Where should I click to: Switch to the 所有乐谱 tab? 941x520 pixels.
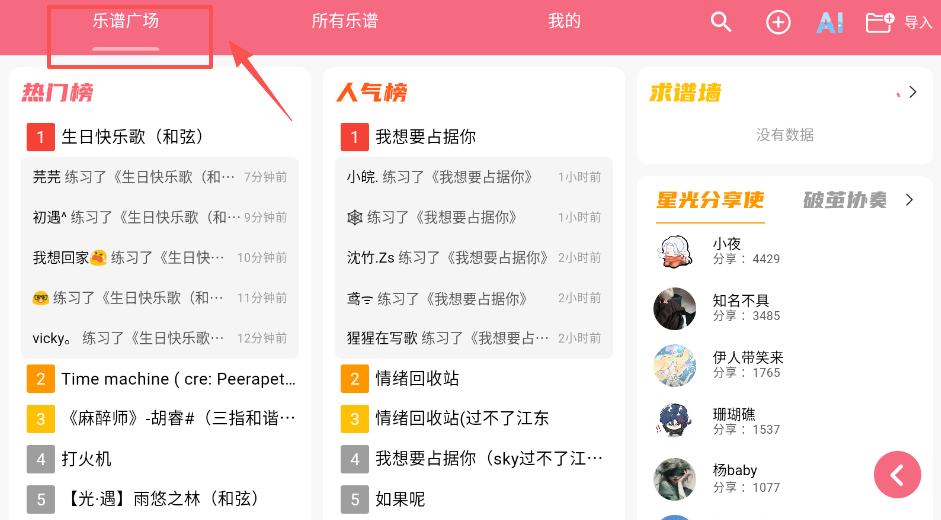click(x=344, y=21)
